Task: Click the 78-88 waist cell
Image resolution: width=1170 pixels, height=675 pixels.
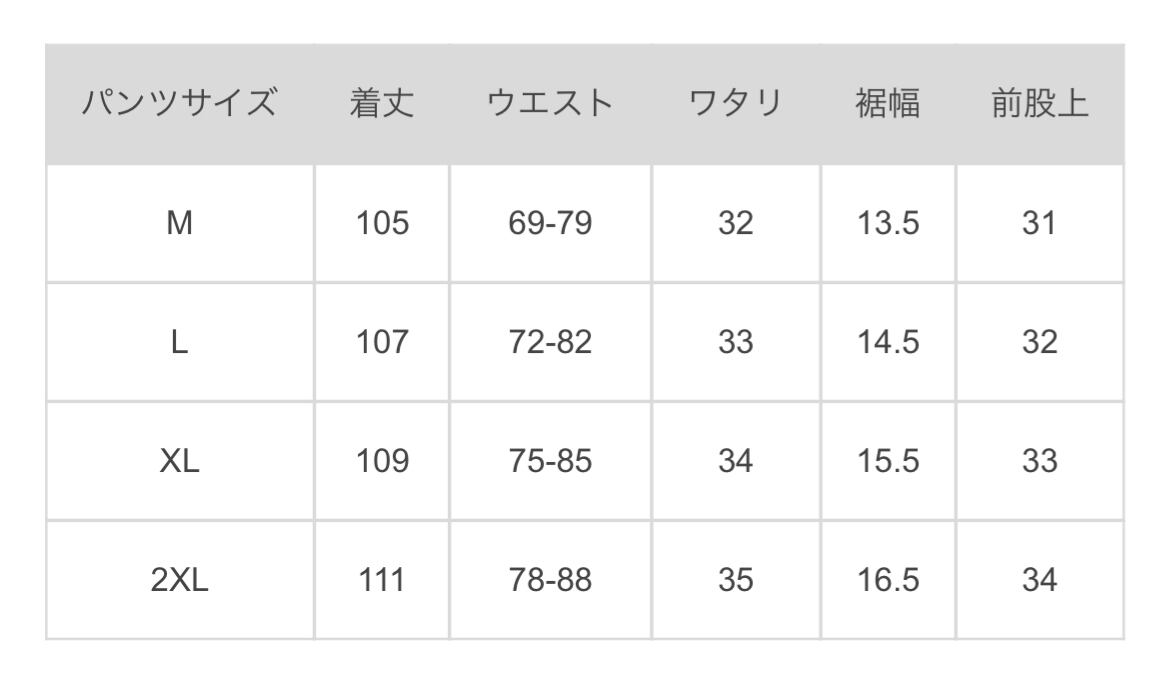Action: (550, 580)
